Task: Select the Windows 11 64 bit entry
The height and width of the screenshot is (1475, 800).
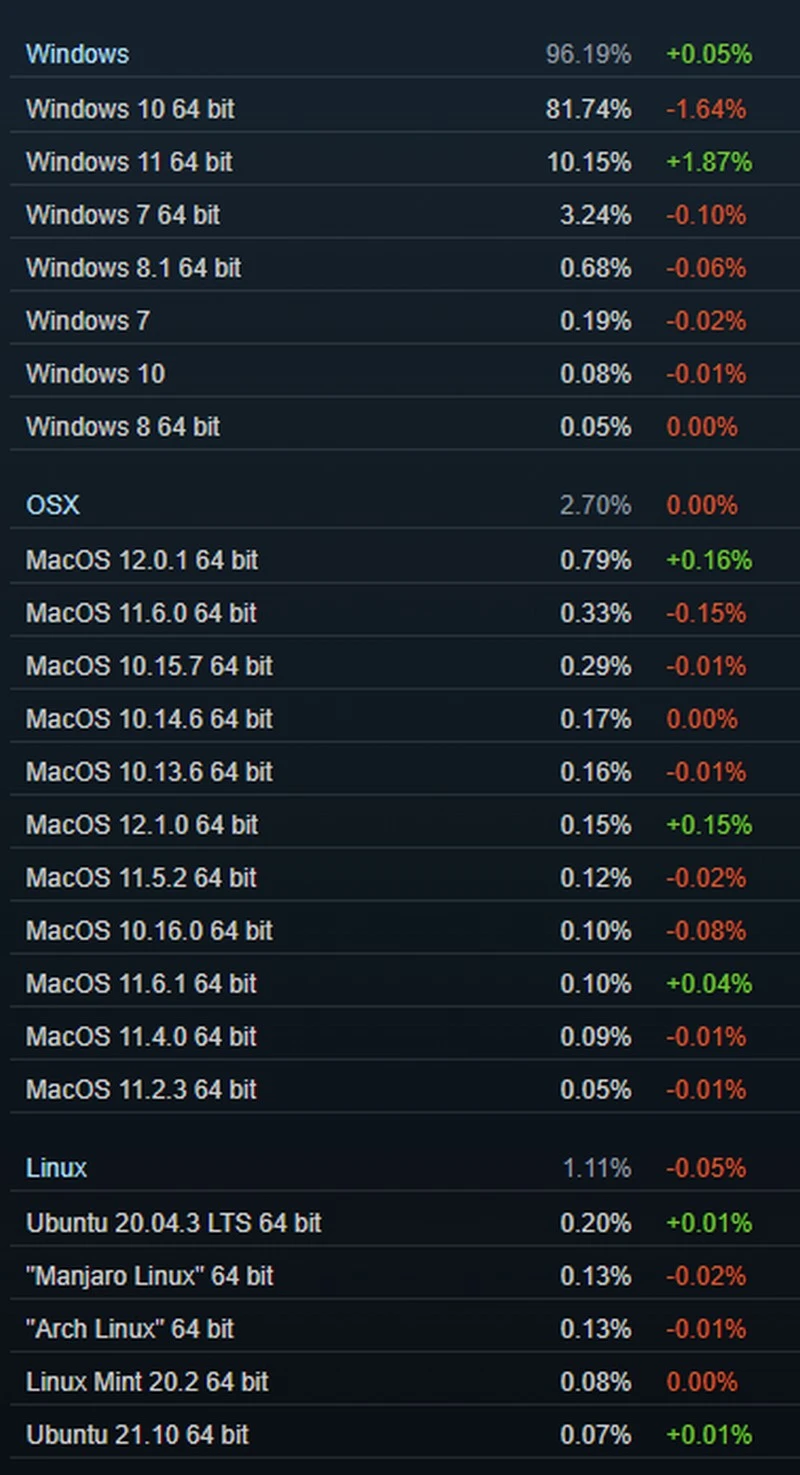Action: [129, 162]
